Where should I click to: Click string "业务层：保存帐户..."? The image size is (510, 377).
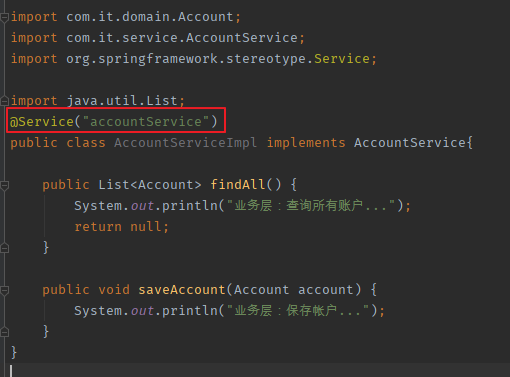297,311
